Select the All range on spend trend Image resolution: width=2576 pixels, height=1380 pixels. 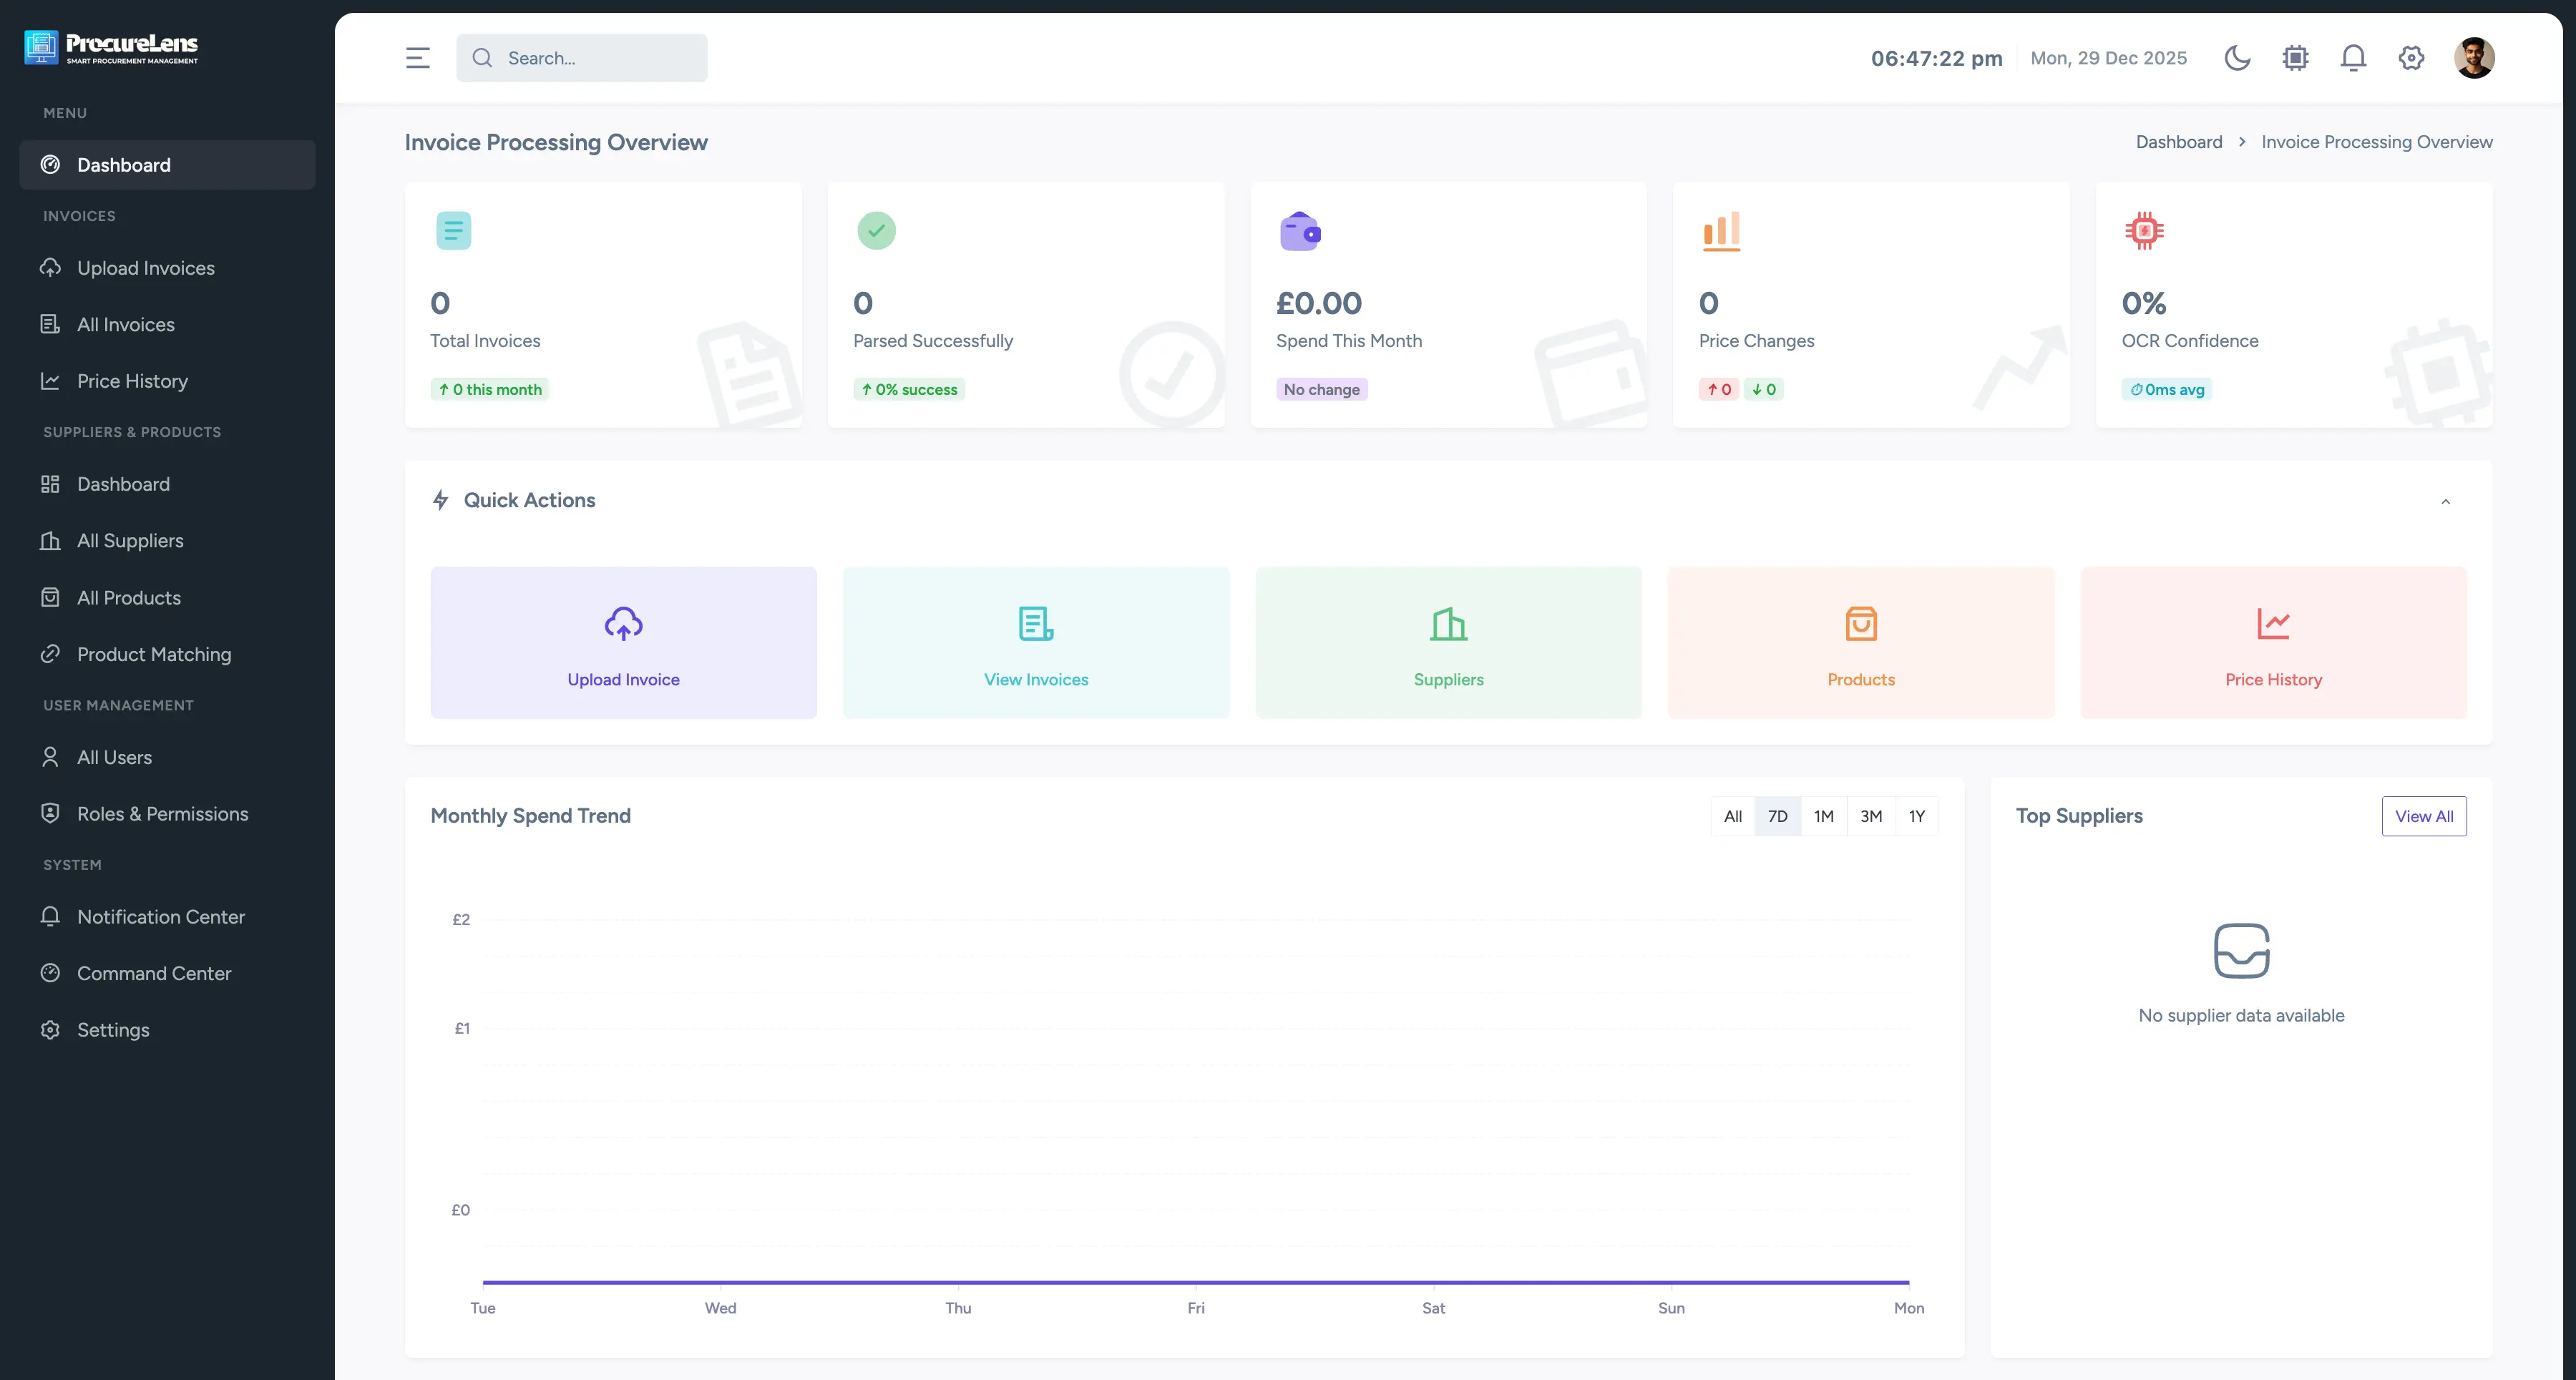click(x=1733, y=816)
